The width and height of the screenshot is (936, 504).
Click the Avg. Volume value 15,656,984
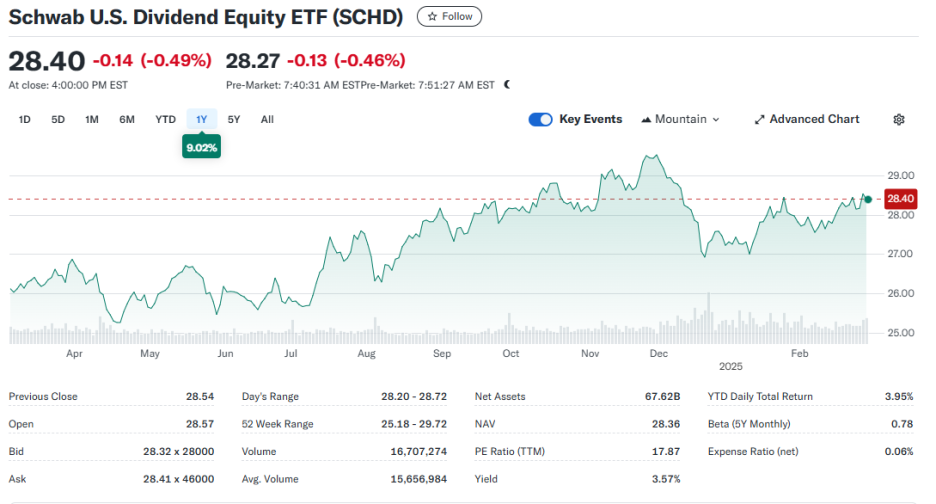click(x=418, y=479)
